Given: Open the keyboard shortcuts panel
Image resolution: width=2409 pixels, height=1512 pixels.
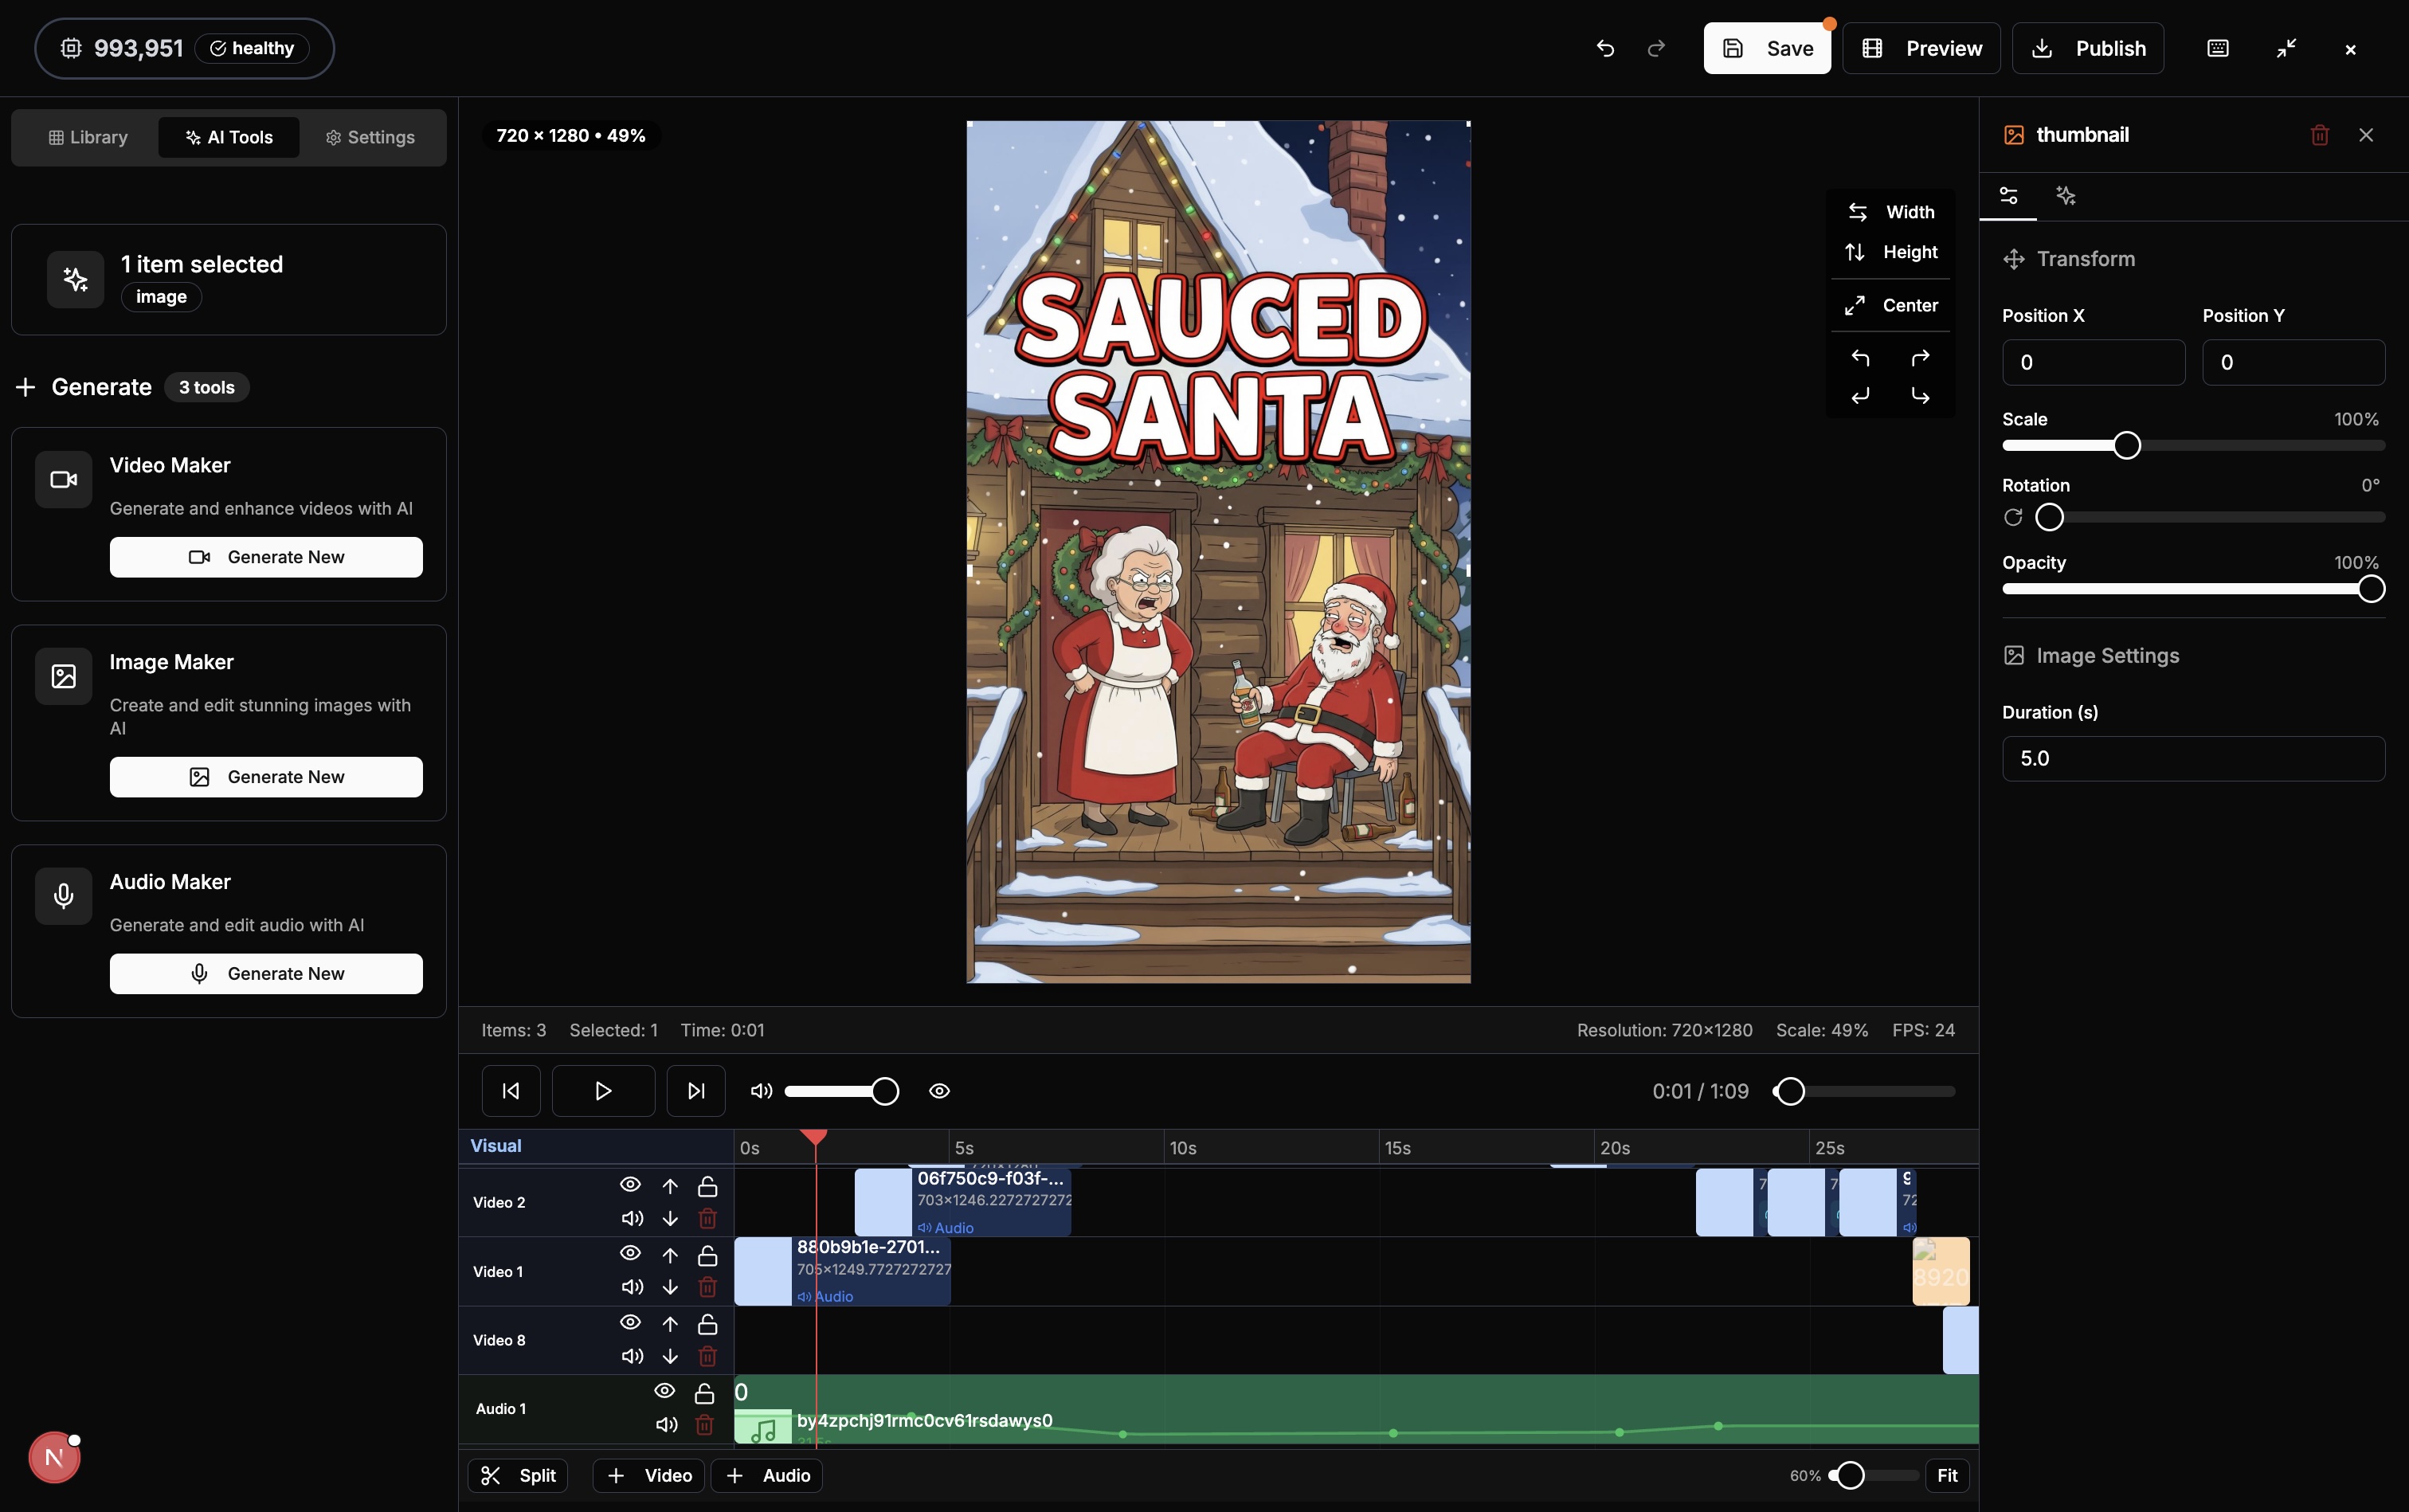Looking at the screenshot, I should pos(2217,48).
